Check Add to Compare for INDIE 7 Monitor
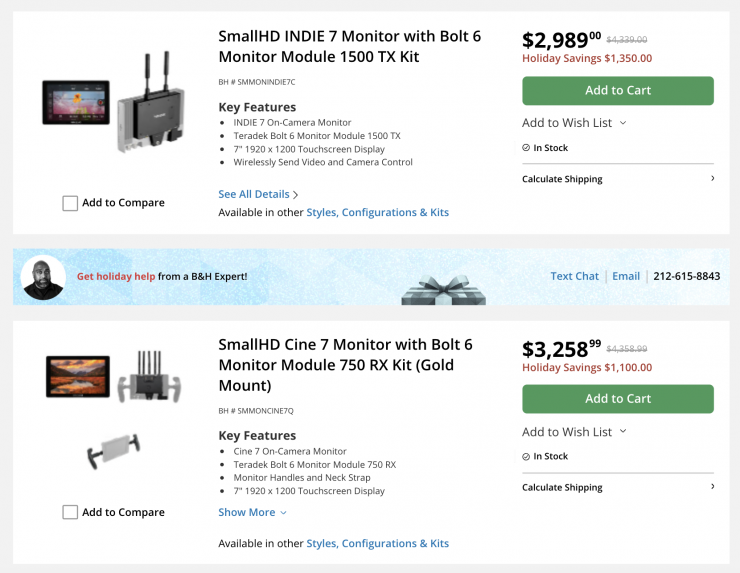This screenshot has width=740, height=573. 70,203
